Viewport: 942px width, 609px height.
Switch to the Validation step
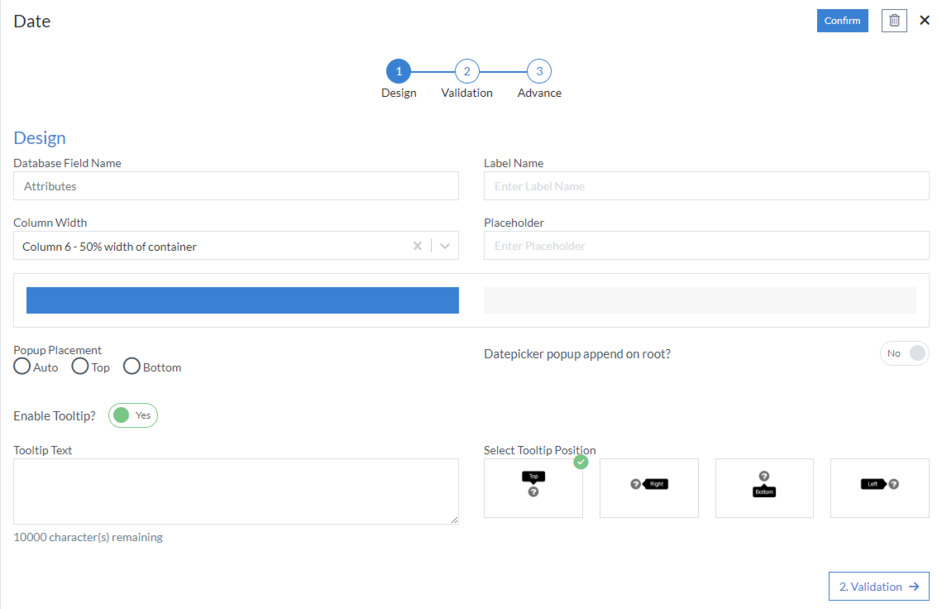pos(466,71)
